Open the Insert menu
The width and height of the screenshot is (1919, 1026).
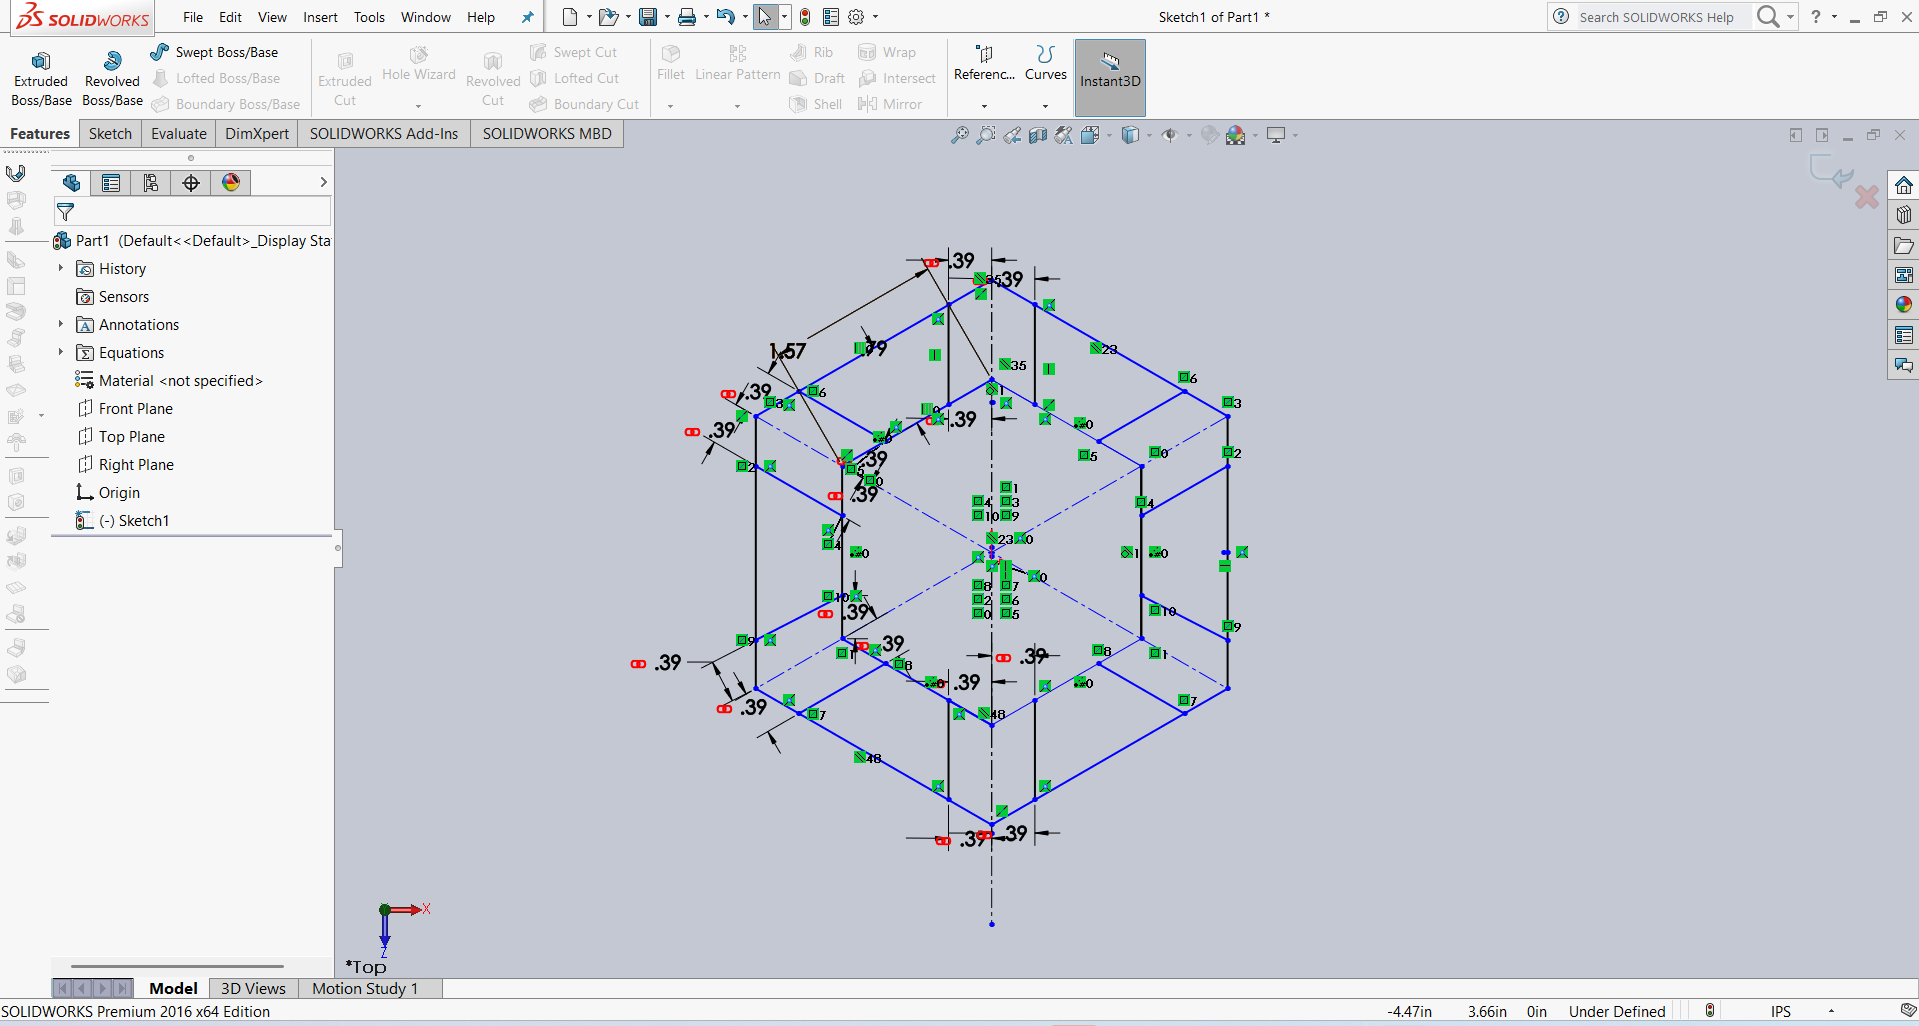(x=320, y=17)
